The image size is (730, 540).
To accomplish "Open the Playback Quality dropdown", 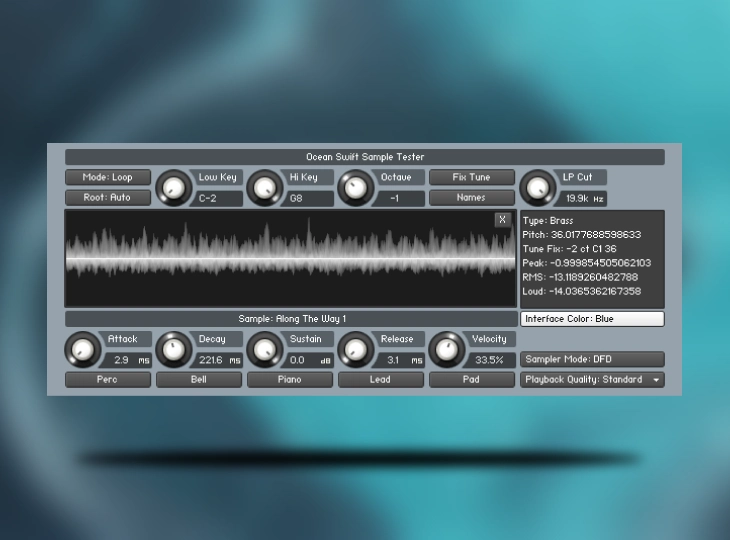I will coord(592,380).
